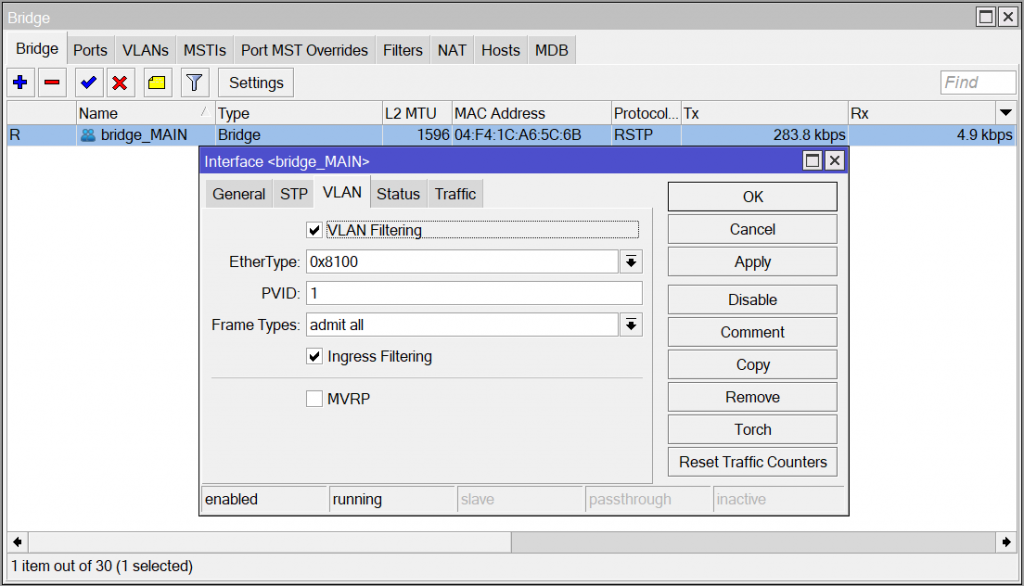Screen dimensions: 1024x586
Task: Switch to the MDB tab
Action: [552, 50]
